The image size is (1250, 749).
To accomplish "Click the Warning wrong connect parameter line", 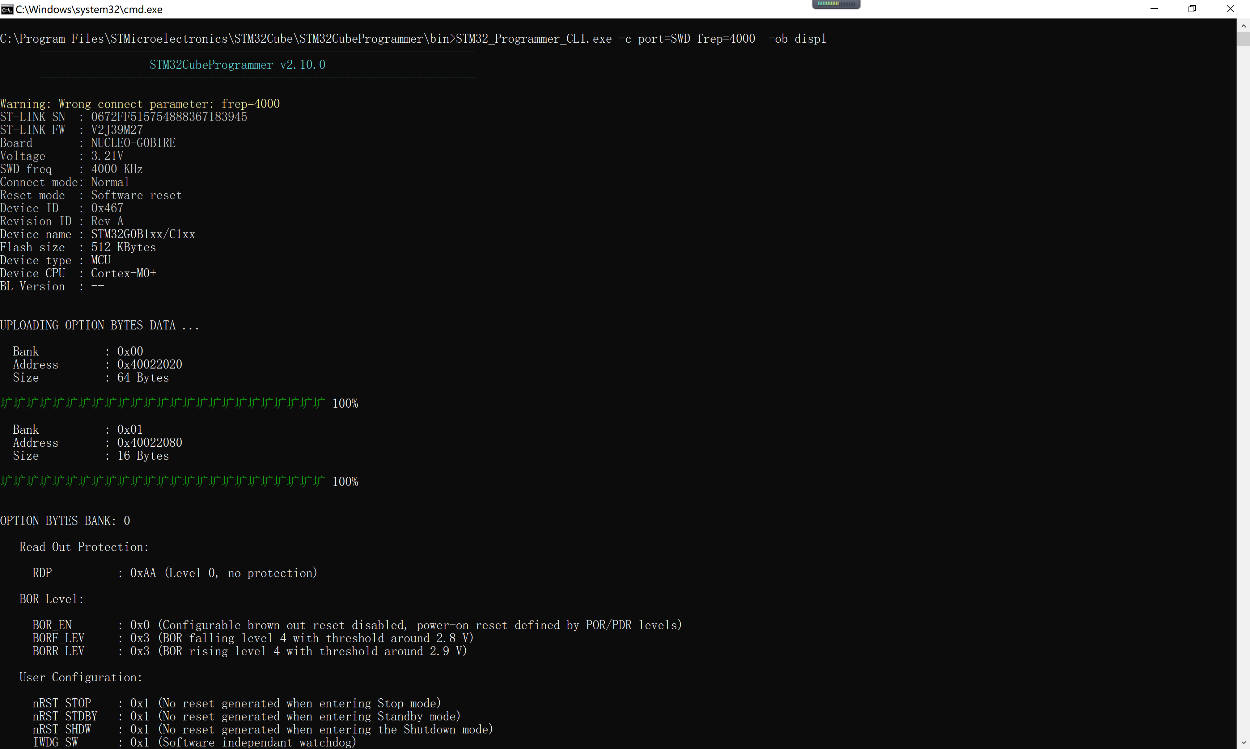I will (140, 104).
